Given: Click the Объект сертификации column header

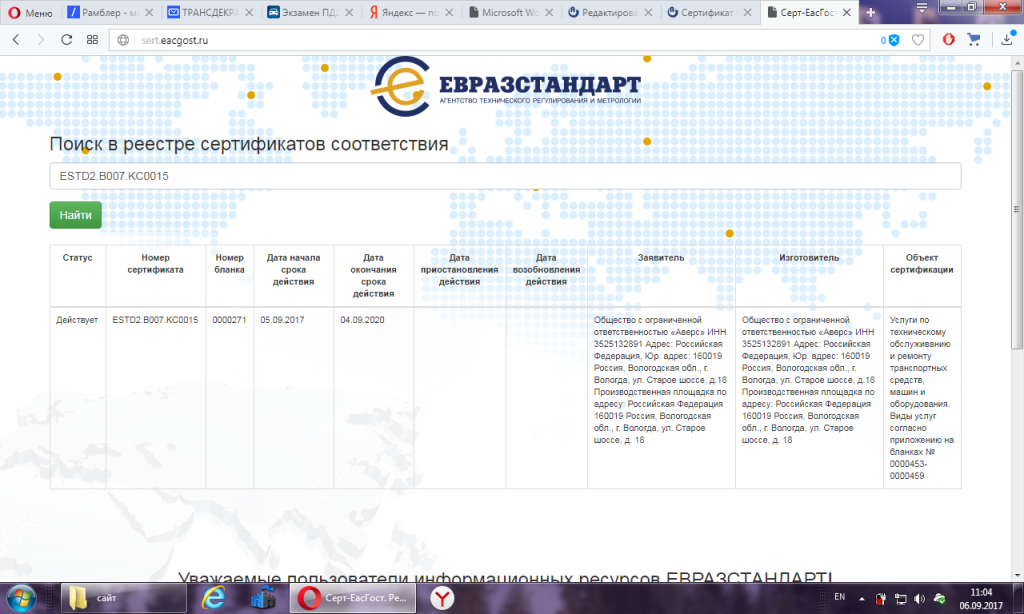Looking at the screenshot, I should pos(921,264).
